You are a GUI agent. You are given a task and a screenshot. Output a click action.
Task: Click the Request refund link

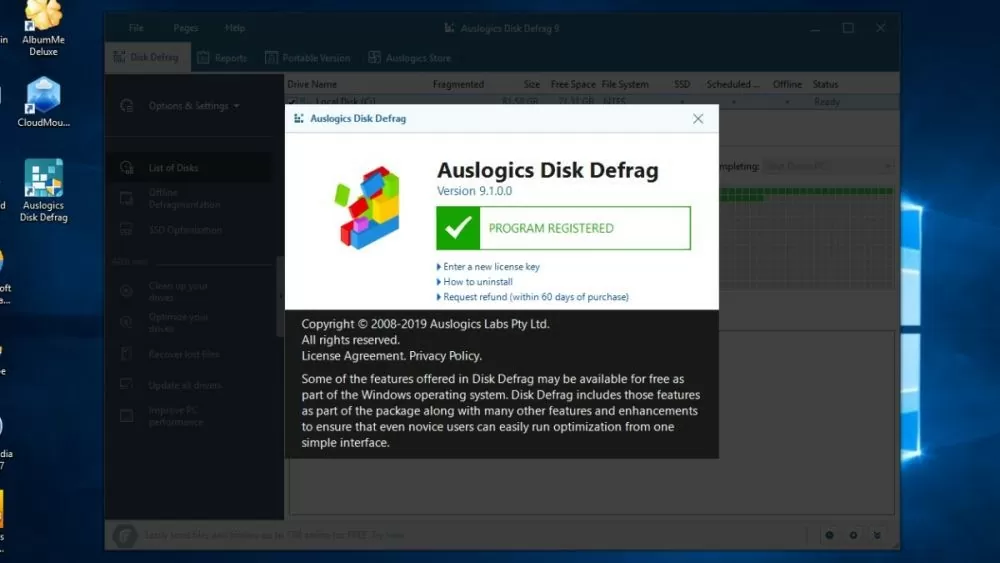(x=535, y=297)
